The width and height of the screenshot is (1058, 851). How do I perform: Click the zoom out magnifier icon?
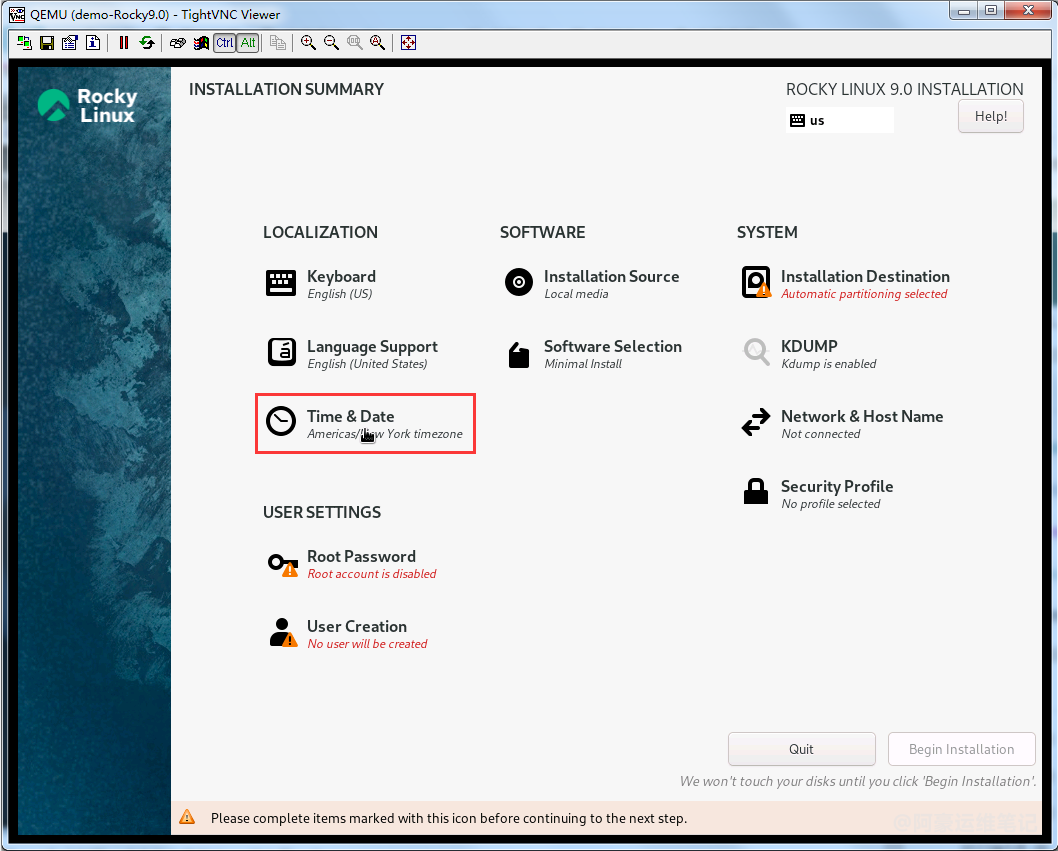[x=331, y=43]
